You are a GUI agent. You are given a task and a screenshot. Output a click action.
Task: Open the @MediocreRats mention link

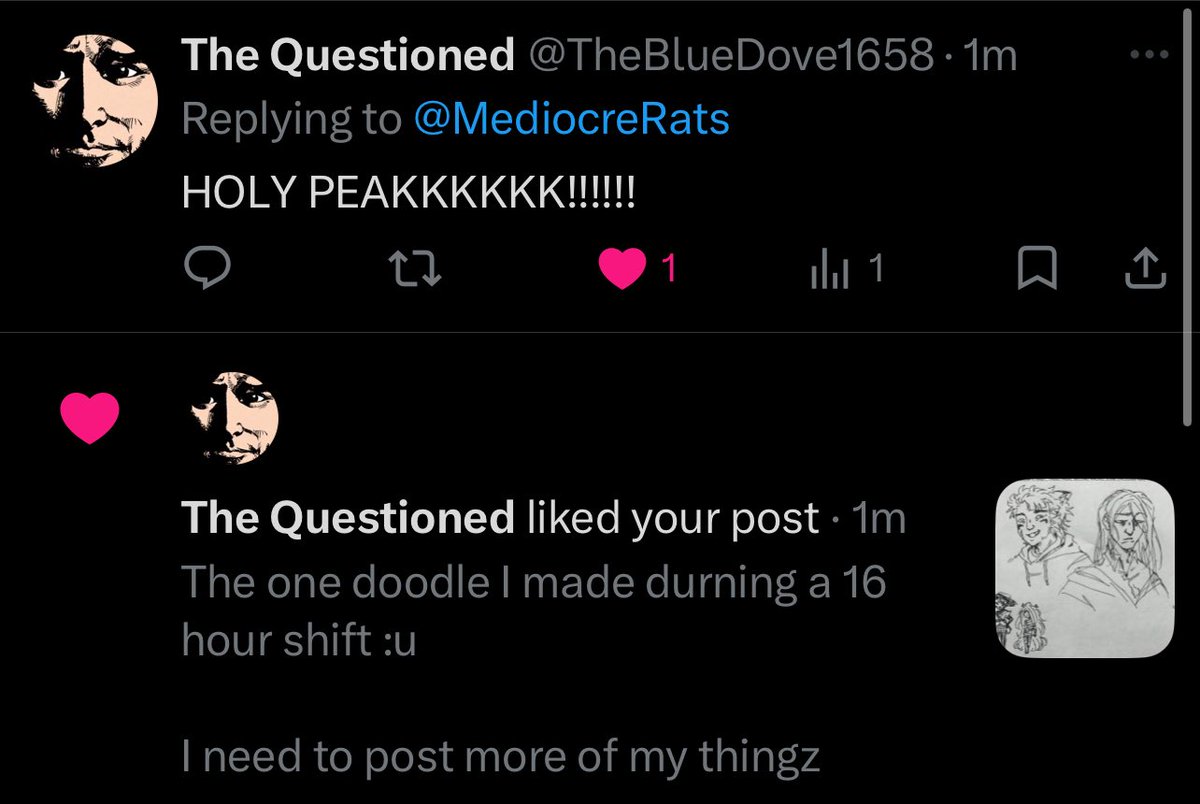572,119
